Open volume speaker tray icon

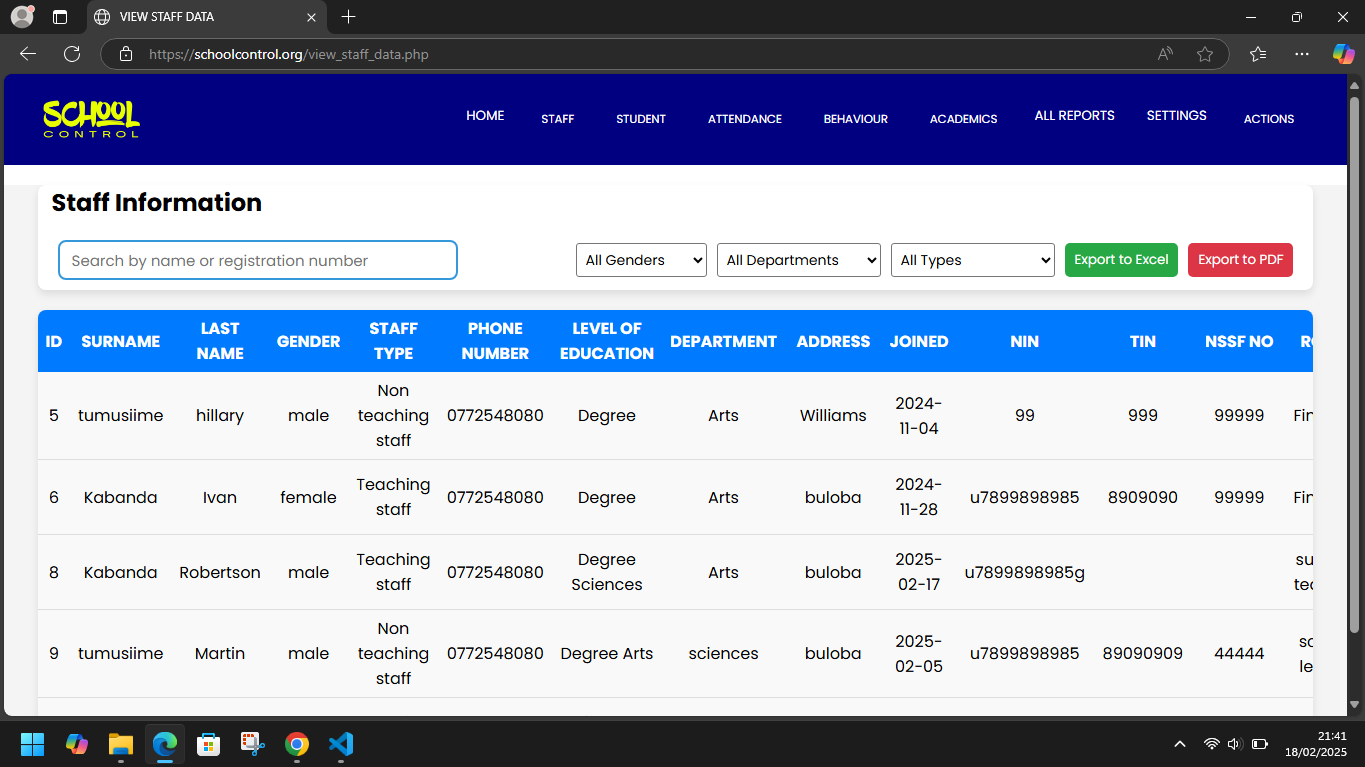click(1234, 744)
